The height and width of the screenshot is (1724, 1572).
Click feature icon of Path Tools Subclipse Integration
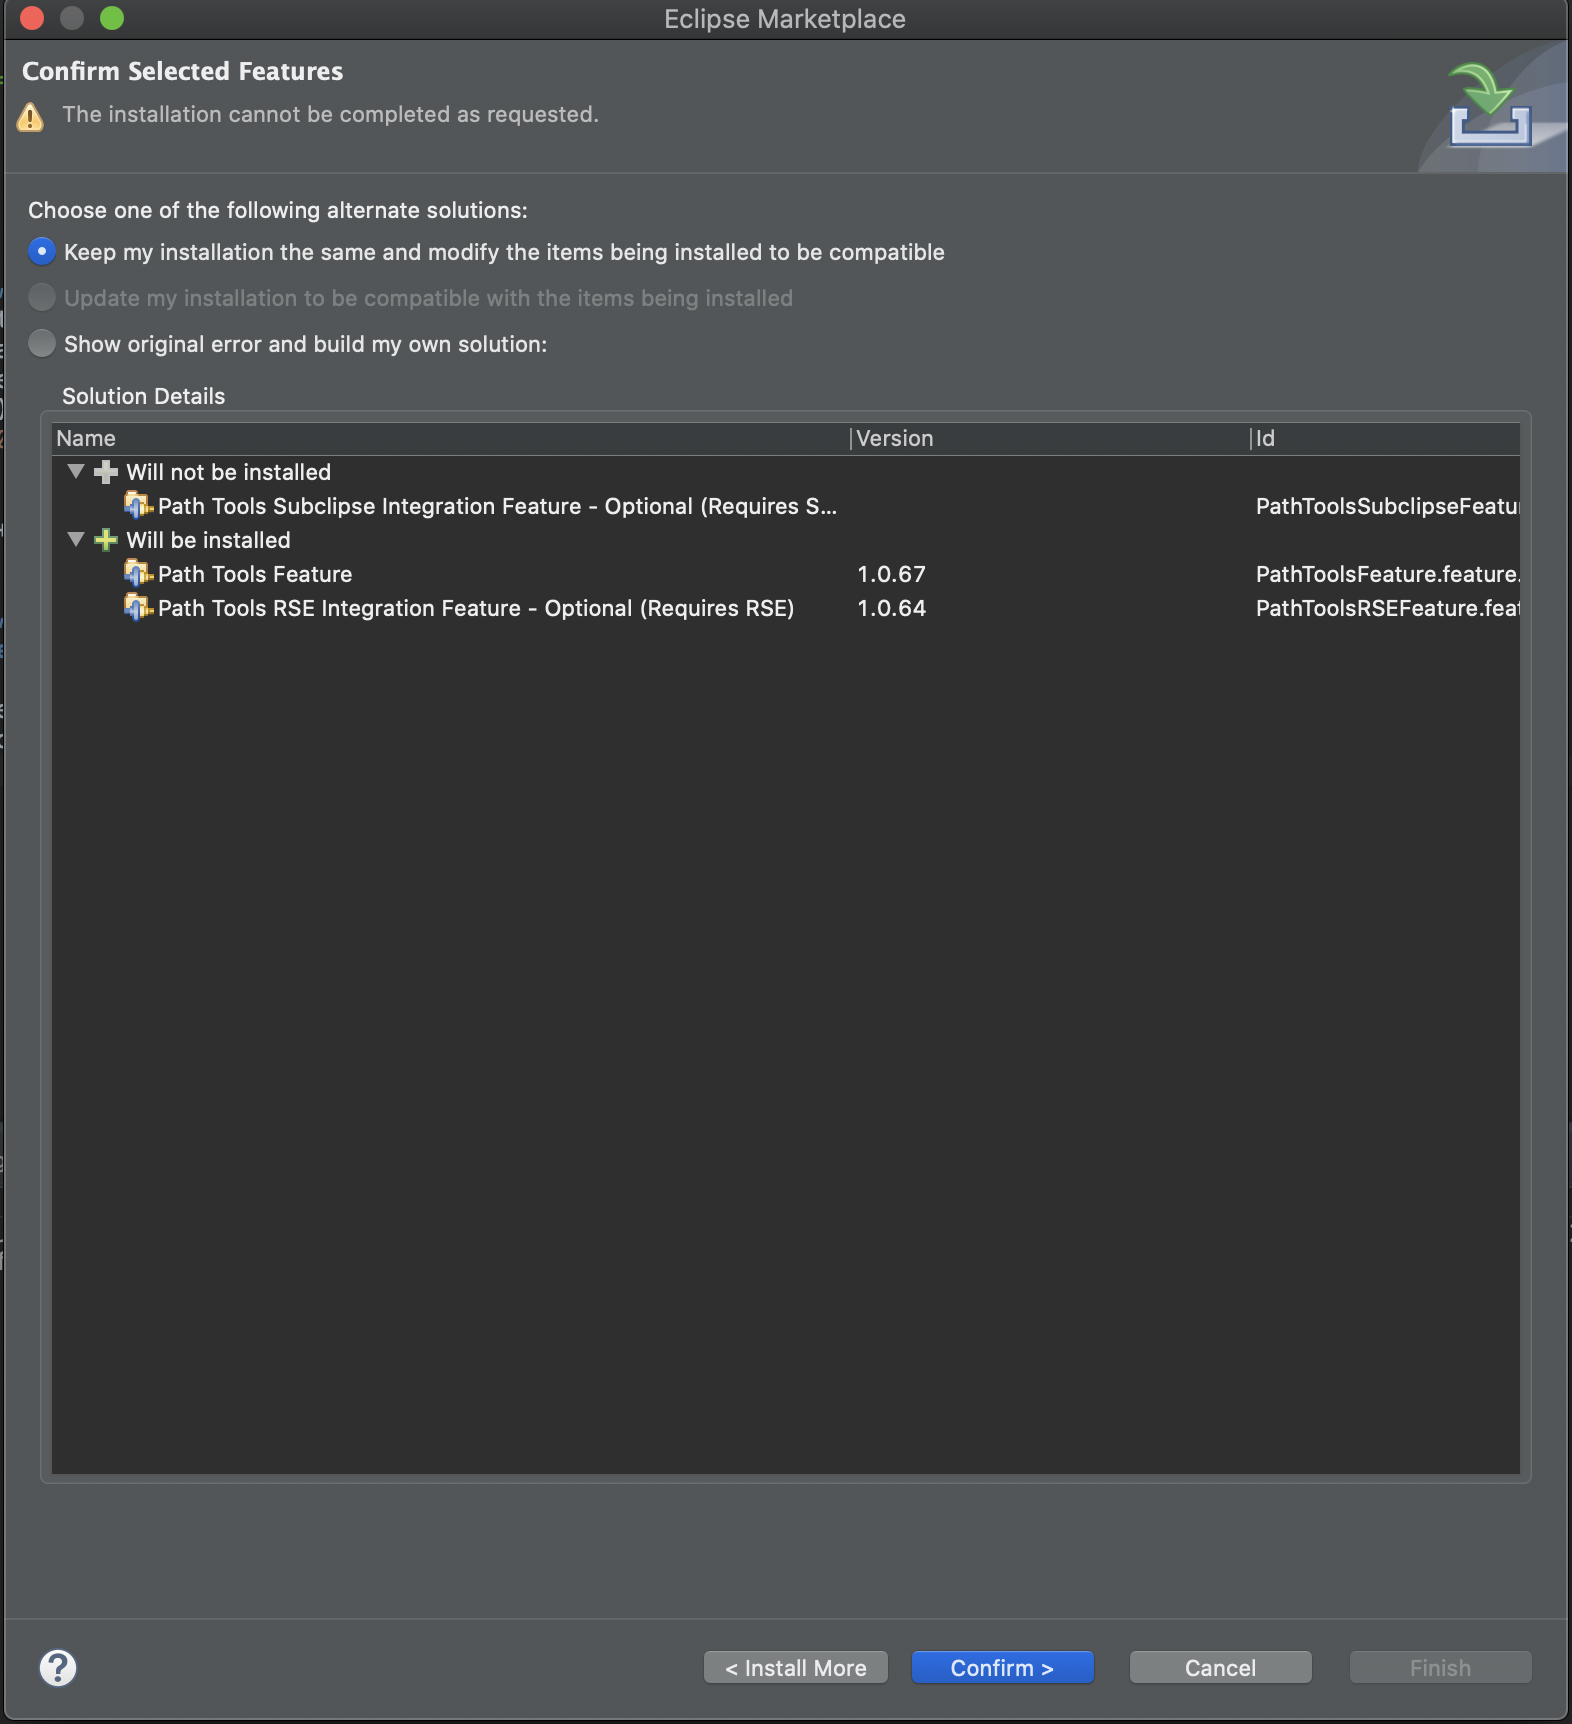click(138, 506)
